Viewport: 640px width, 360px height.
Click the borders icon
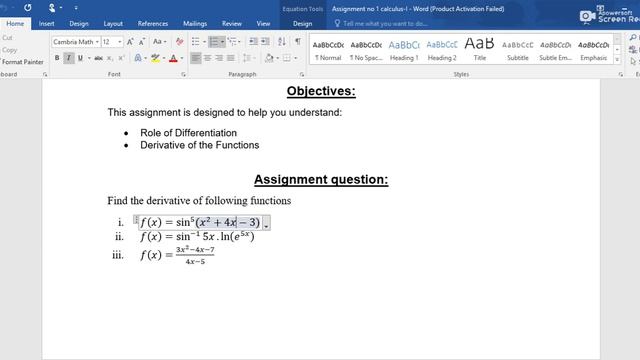(x=287, y=58)
